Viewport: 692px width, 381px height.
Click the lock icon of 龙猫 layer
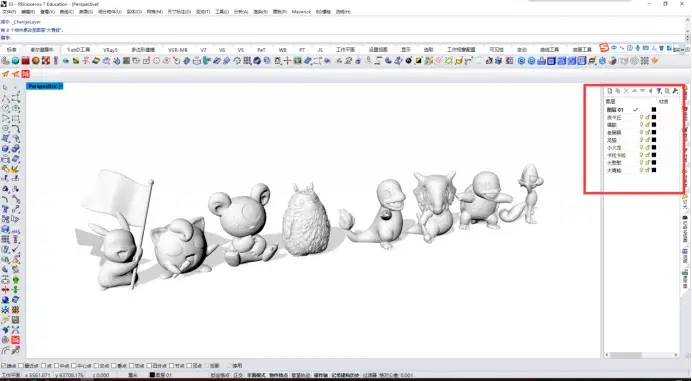point(647,140)
